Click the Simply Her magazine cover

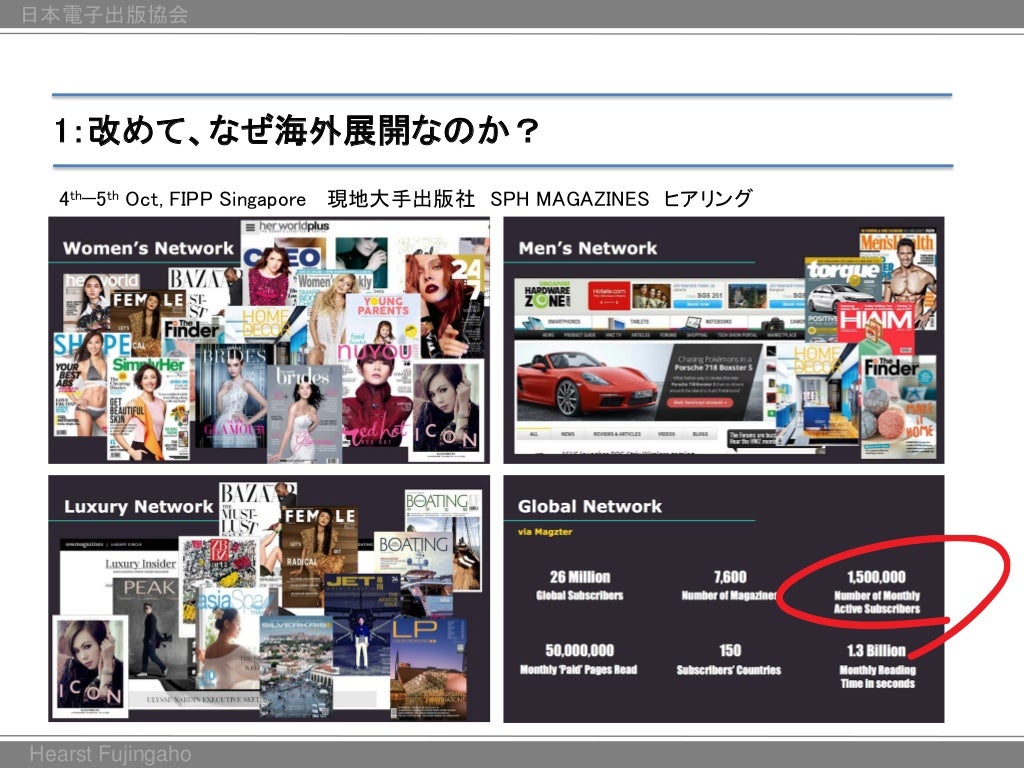[x=149, y=407]
